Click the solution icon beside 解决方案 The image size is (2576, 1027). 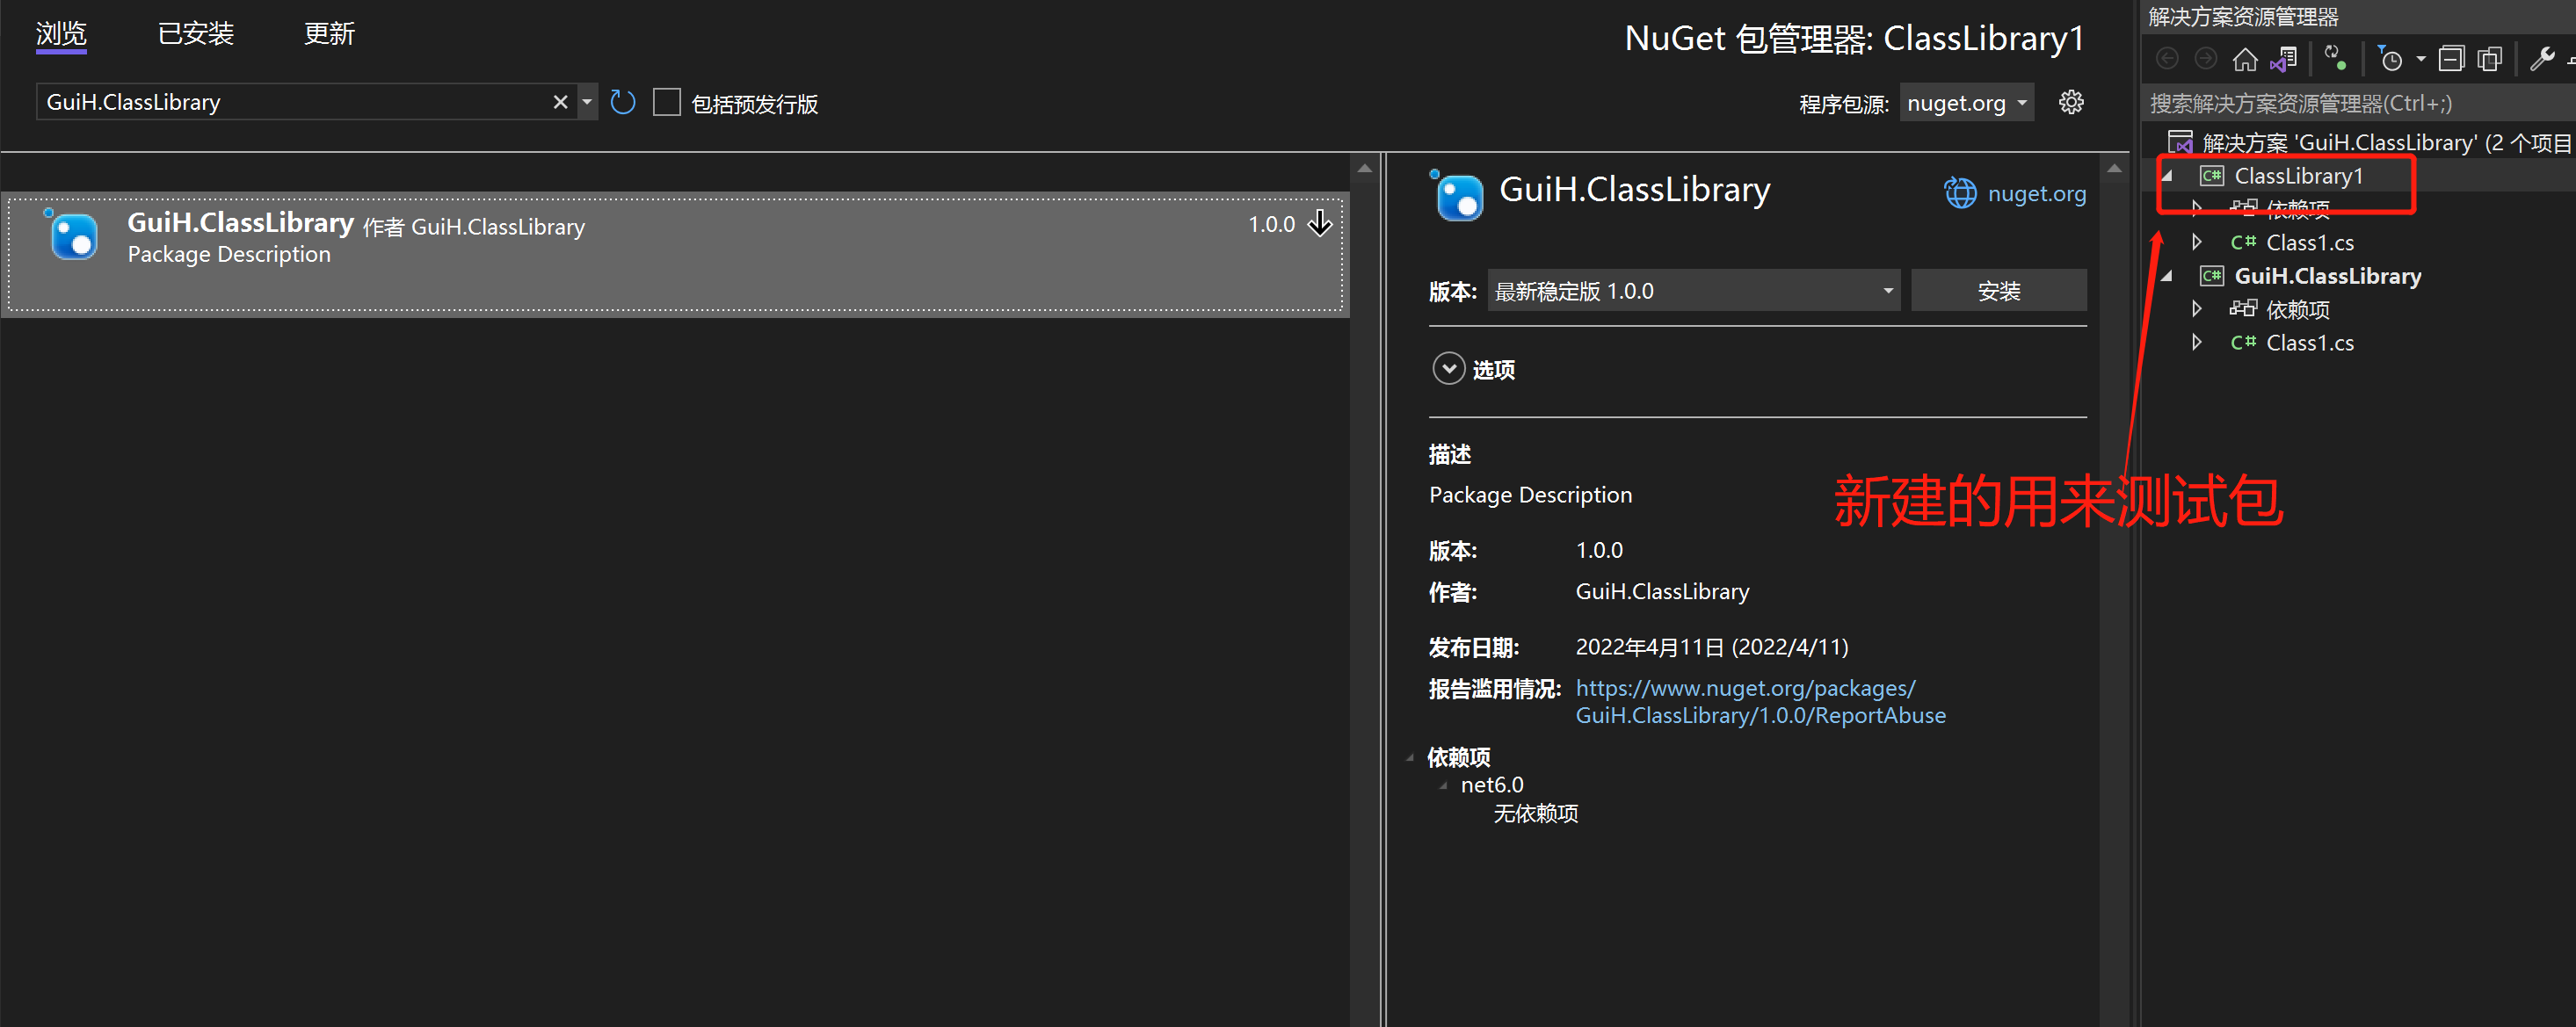click(2180, 142)
